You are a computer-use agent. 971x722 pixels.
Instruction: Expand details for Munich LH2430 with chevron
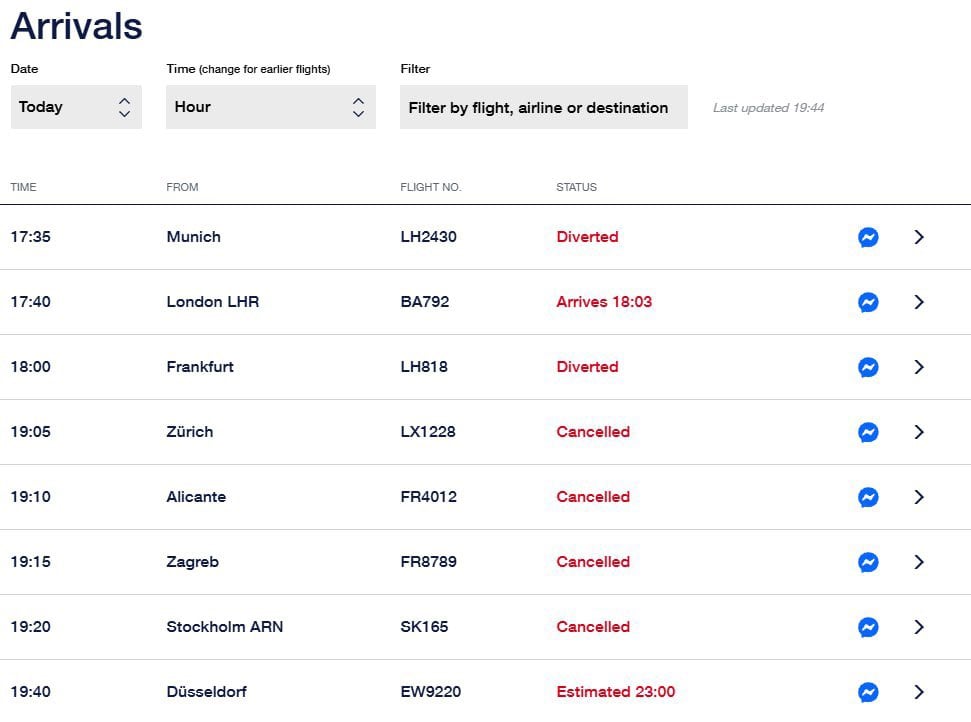tap(919, 237)
